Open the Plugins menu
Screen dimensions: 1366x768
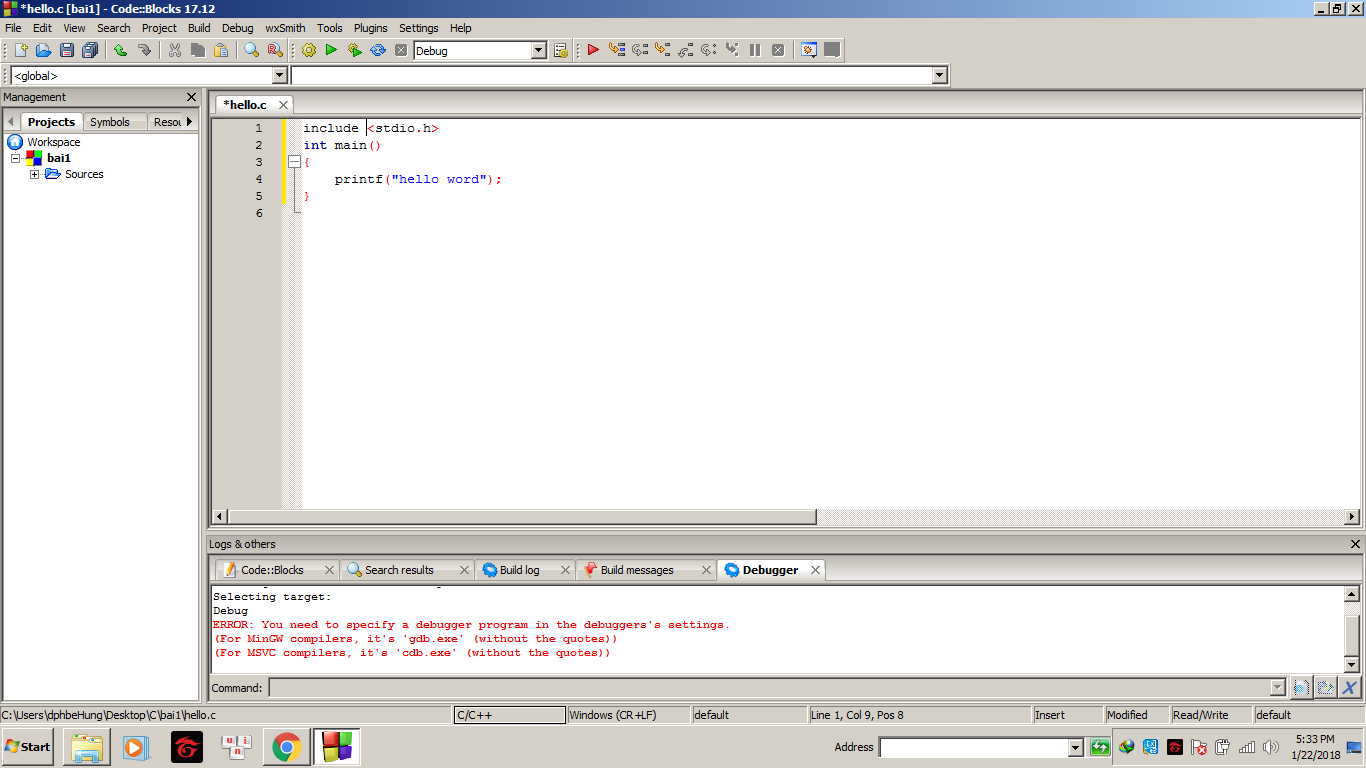(x=370, y=28)
